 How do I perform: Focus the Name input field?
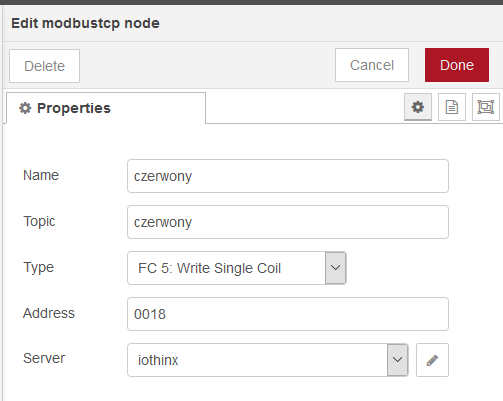[x=288, y=176]
